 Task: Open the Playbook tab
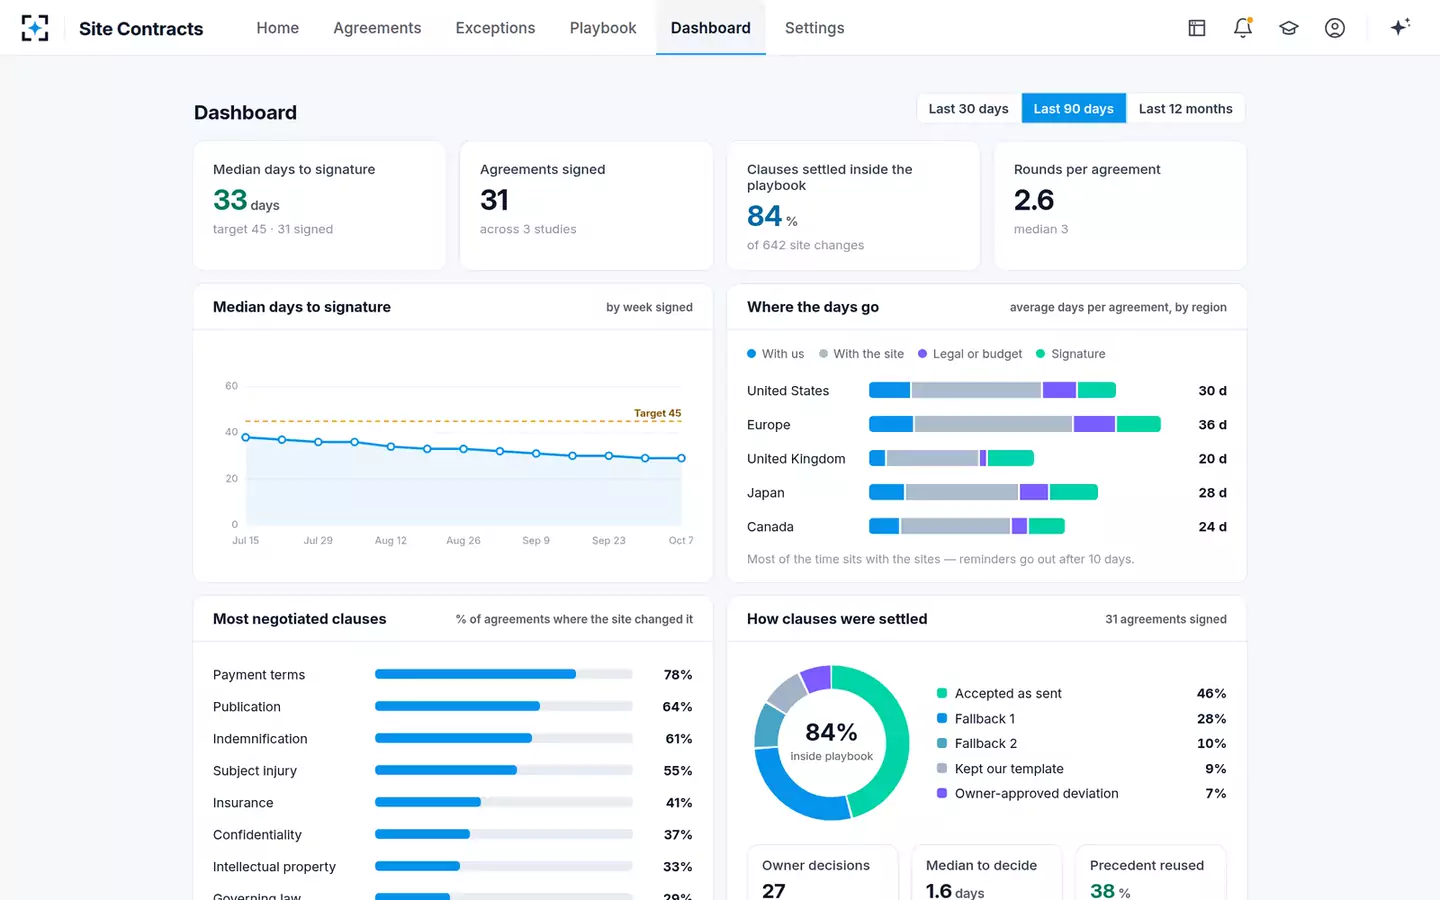[x=603, y=28]
